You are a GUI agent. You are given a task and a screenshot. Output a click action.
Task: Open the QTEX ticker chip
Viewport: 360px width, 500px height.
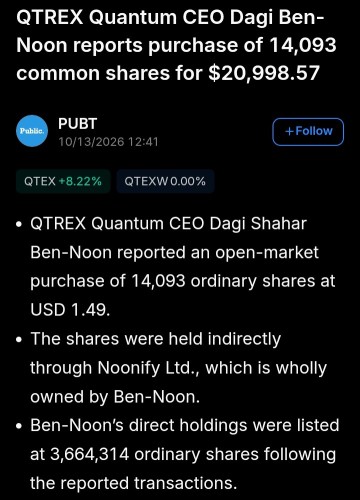(63, 181)
